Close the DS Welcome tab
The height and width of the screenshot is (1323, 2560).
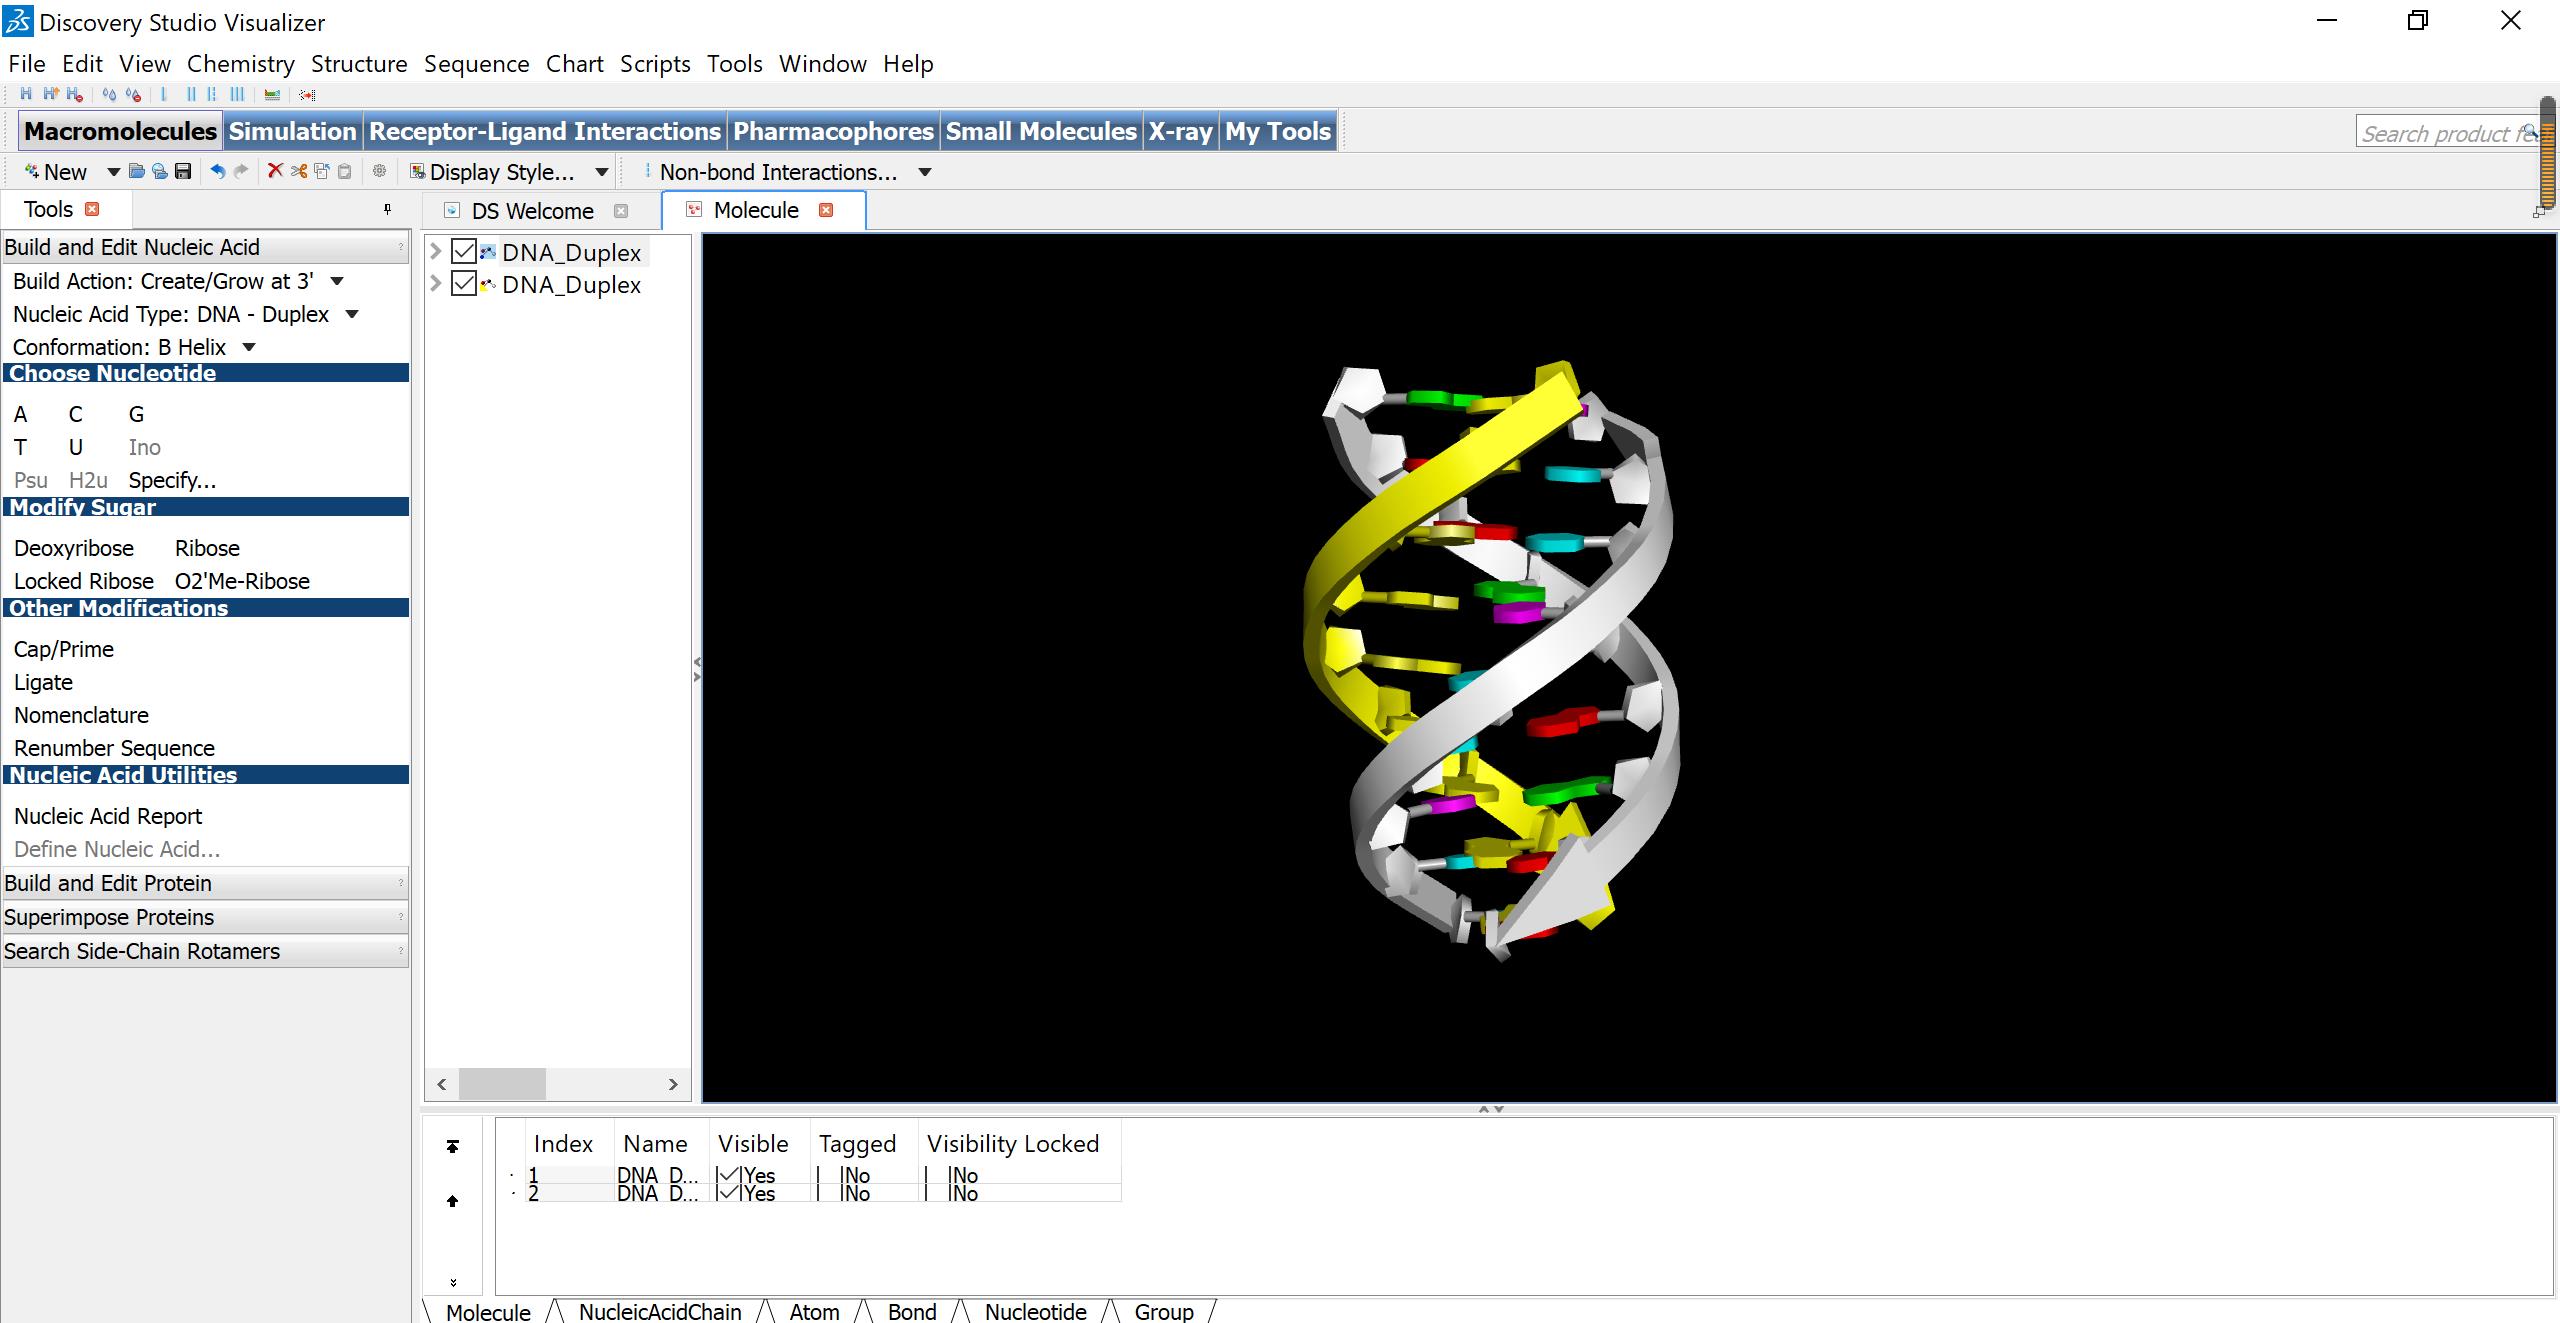(x=621, y=211)
